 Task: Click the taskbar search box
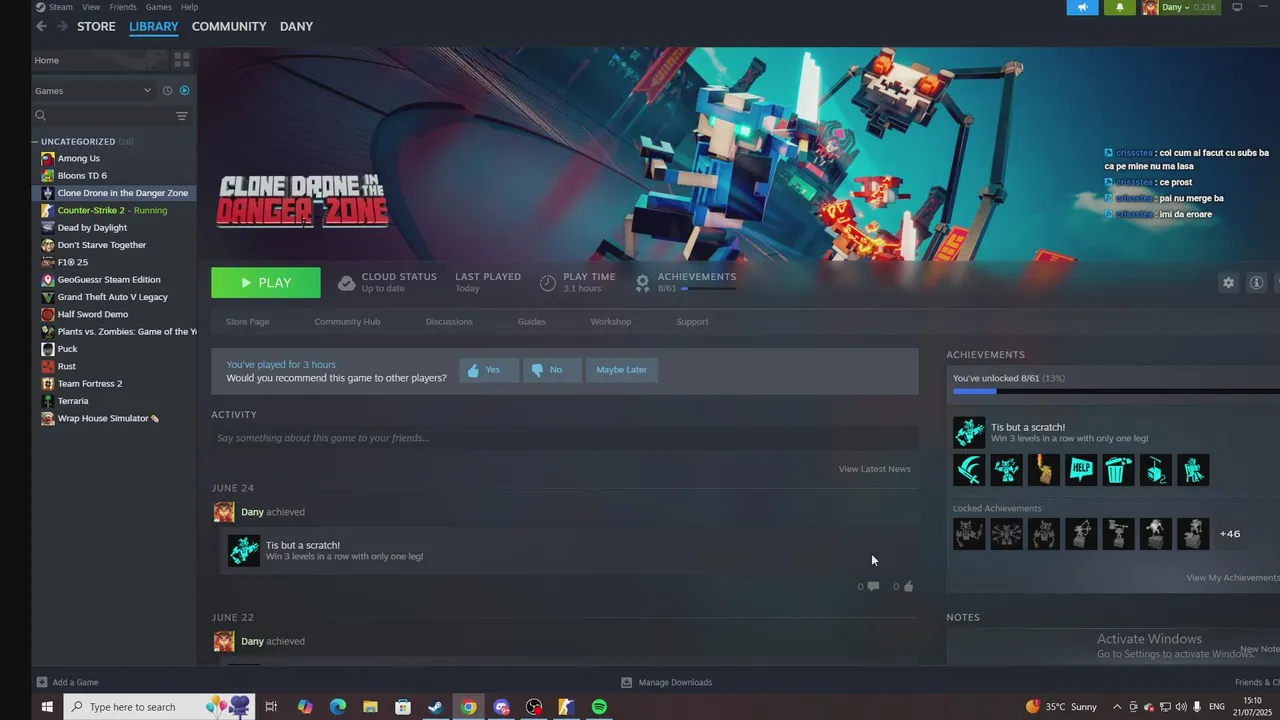tap(159, 707)
